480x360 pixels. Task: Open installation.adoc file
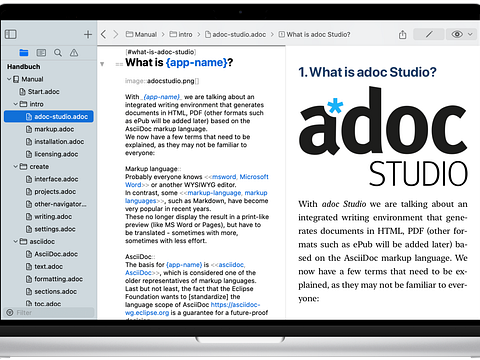(55, 142)
